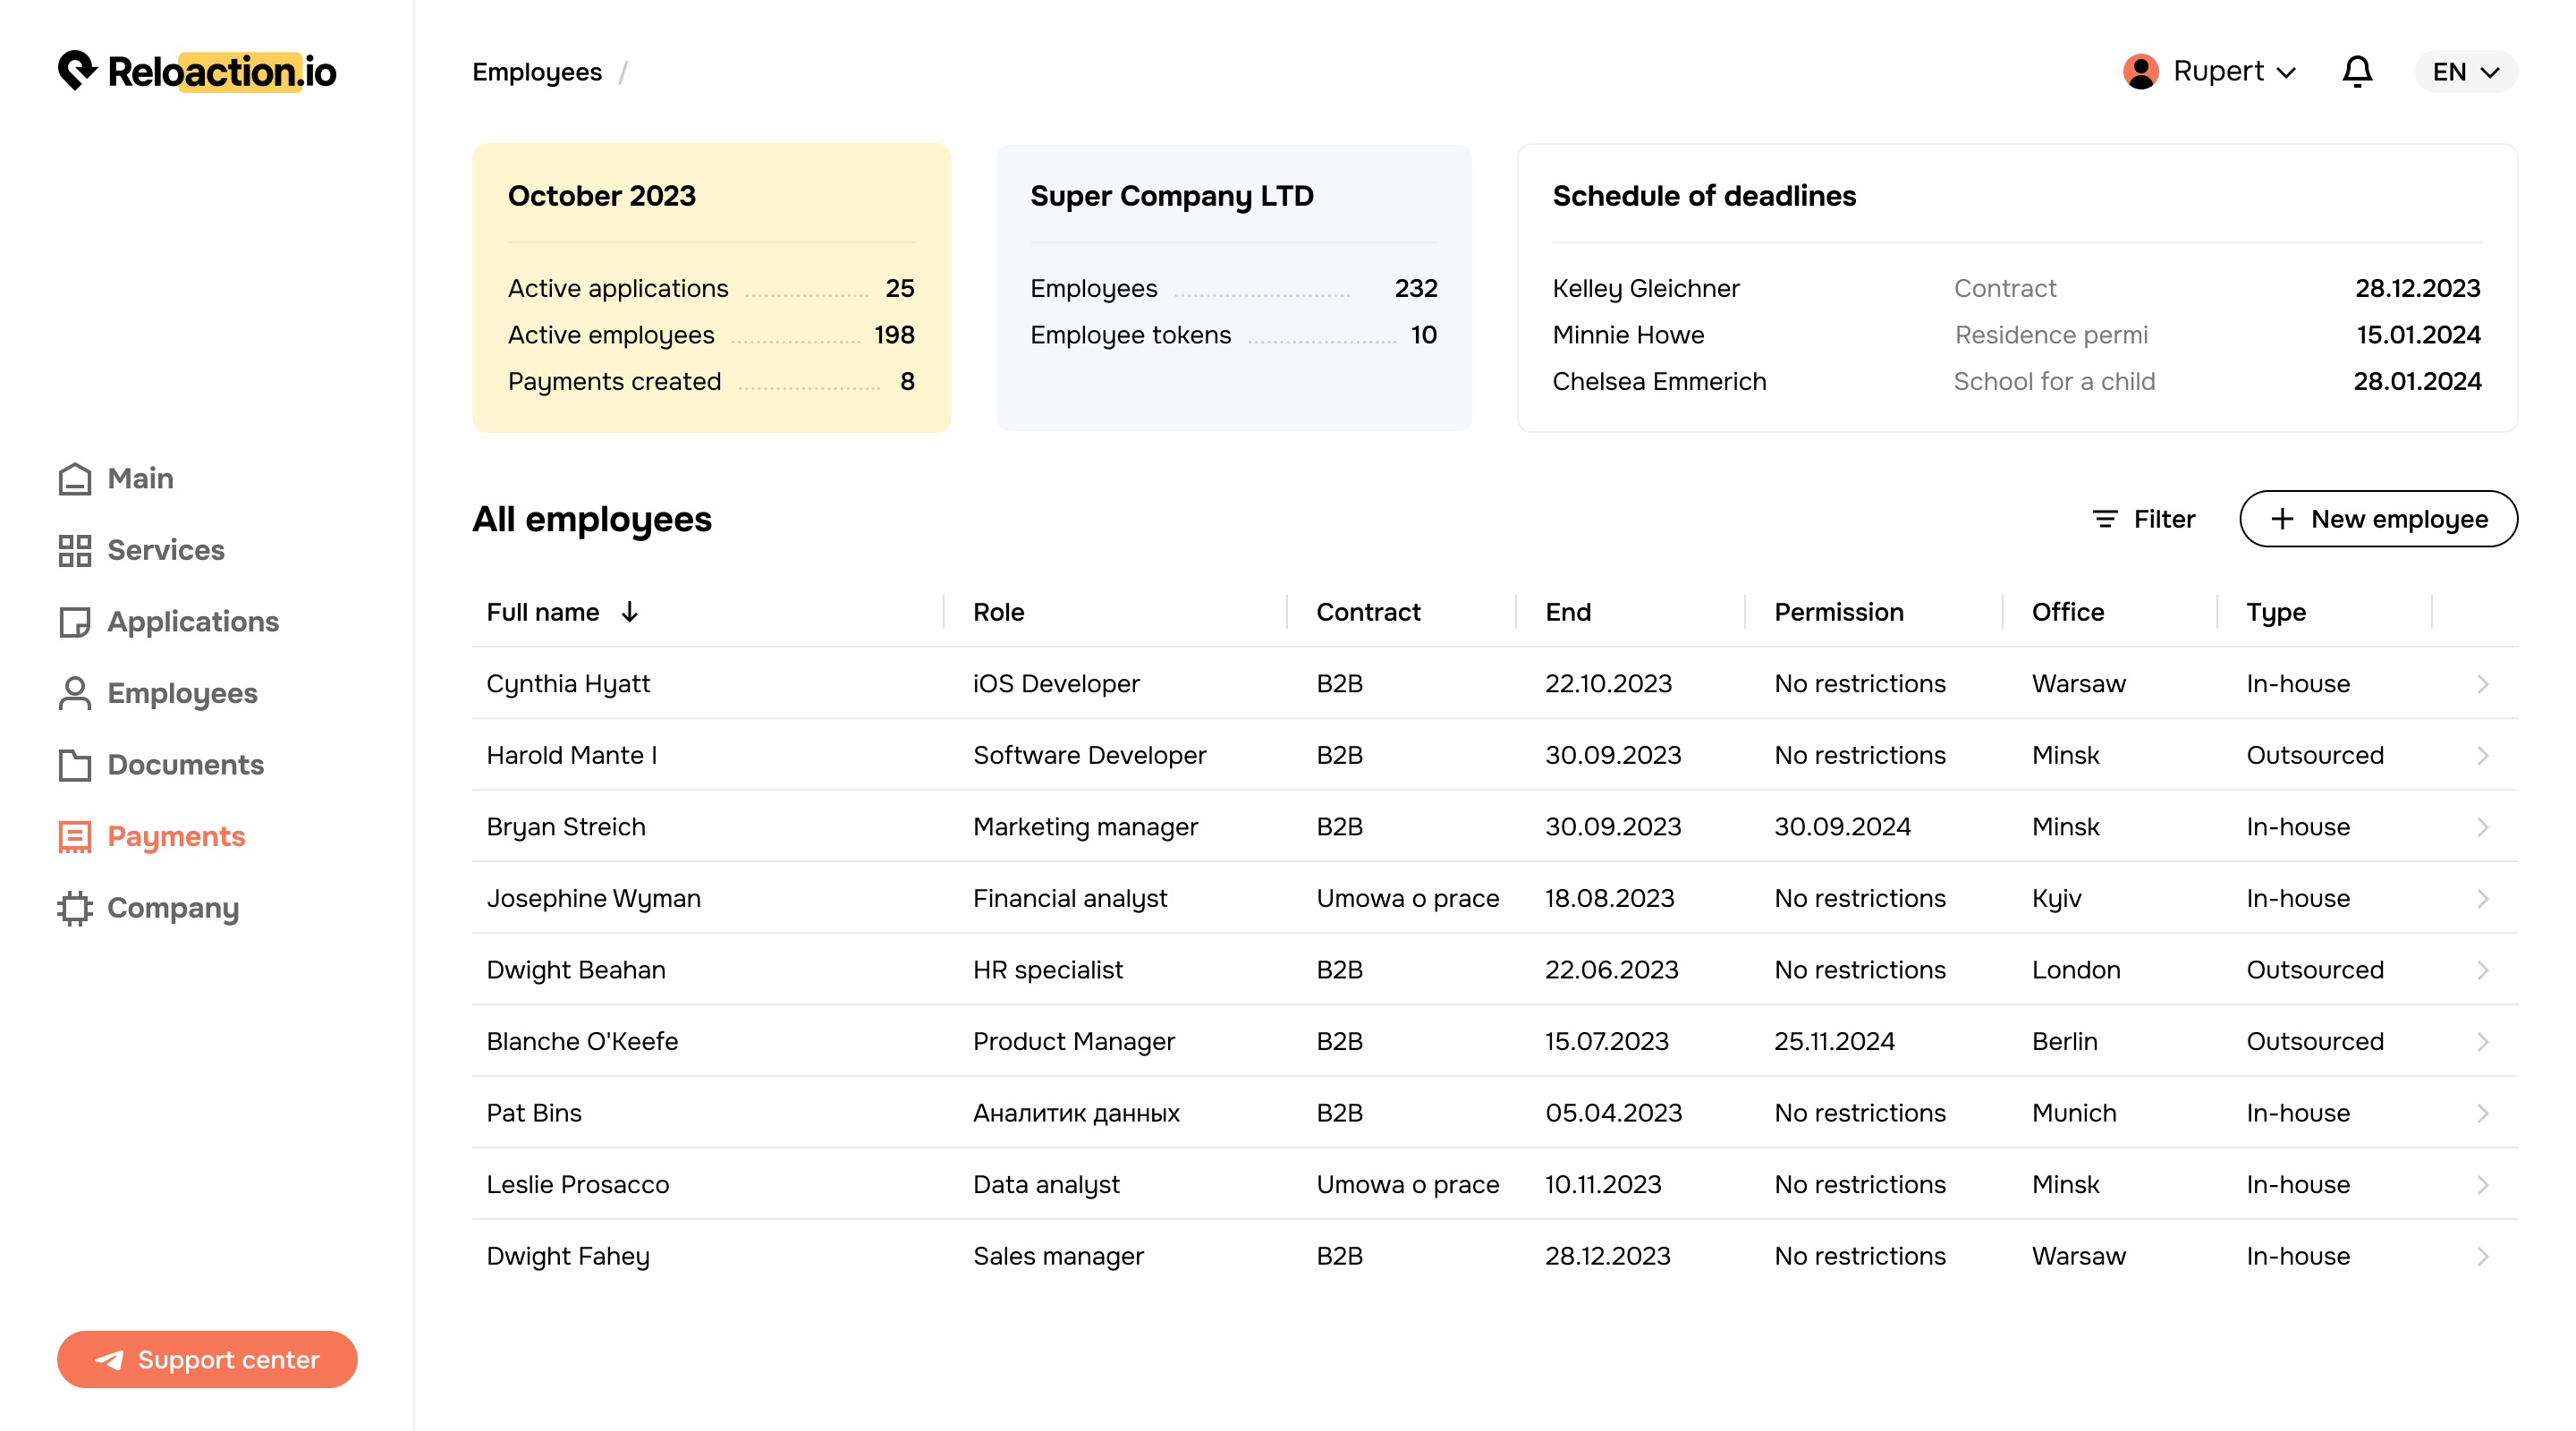
Task: Click the New employee button
Action: pos(2378,519)
